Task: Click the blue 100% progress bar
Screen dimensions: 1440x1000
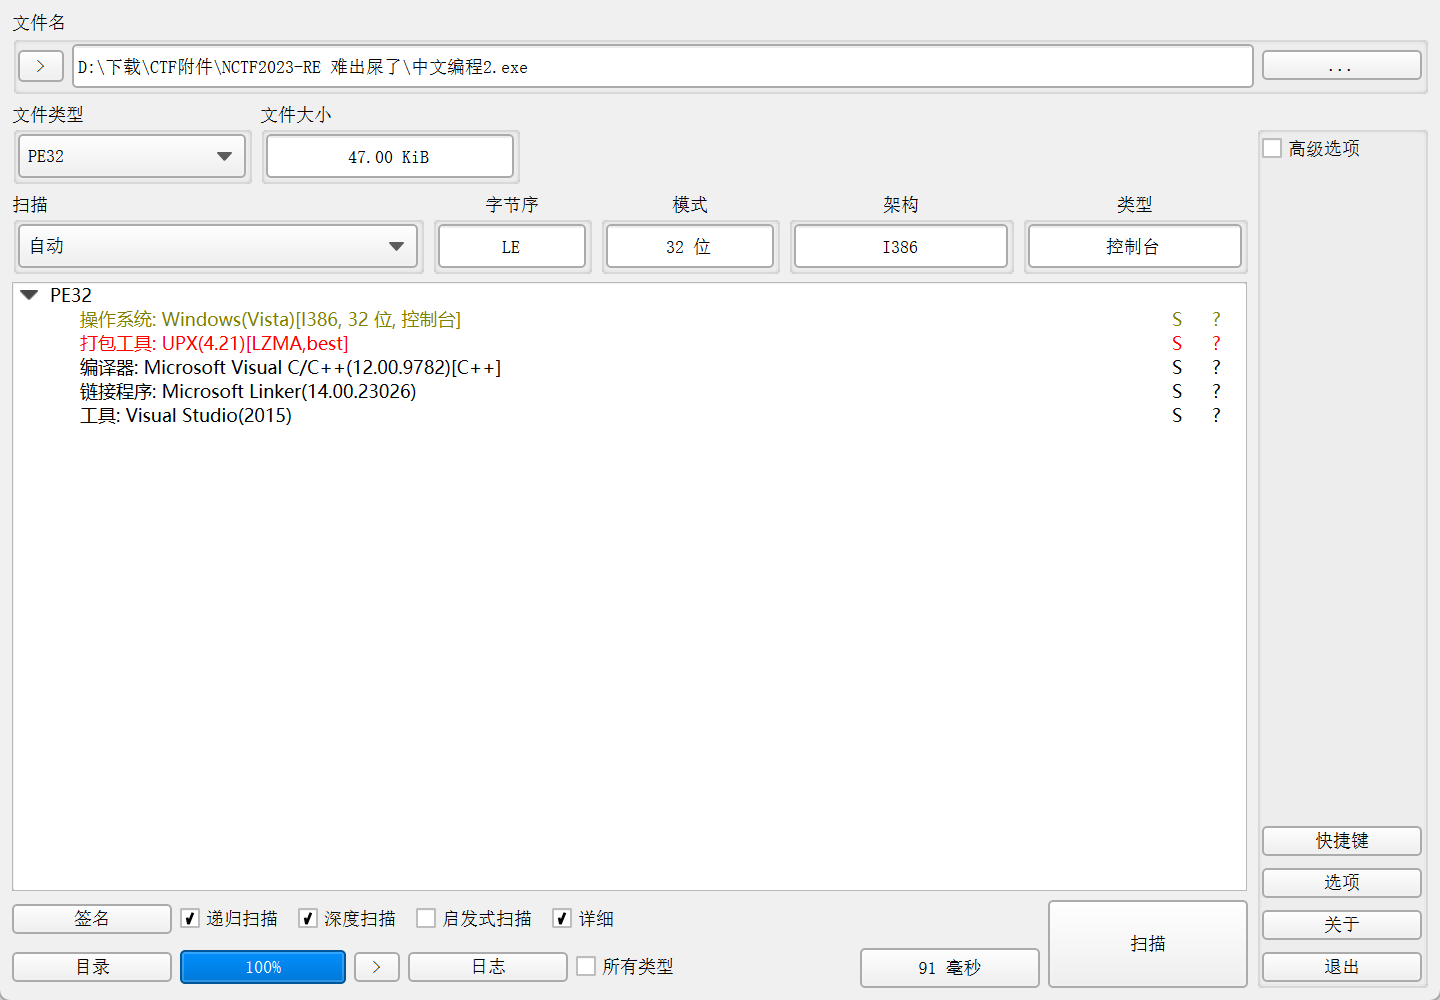Action: point(263,967)
